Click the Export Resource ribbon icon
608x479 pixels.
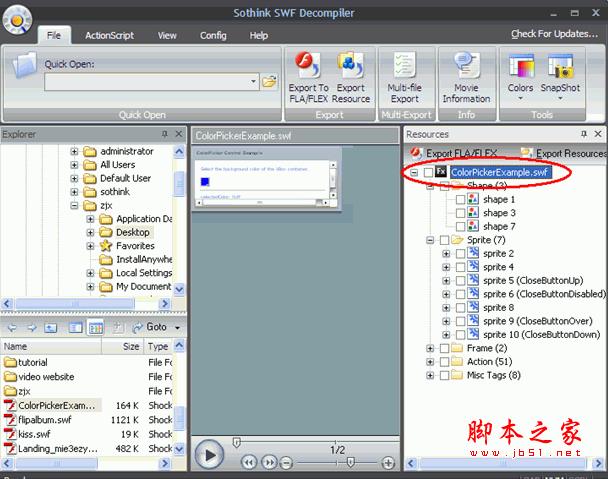coord(351,78)
